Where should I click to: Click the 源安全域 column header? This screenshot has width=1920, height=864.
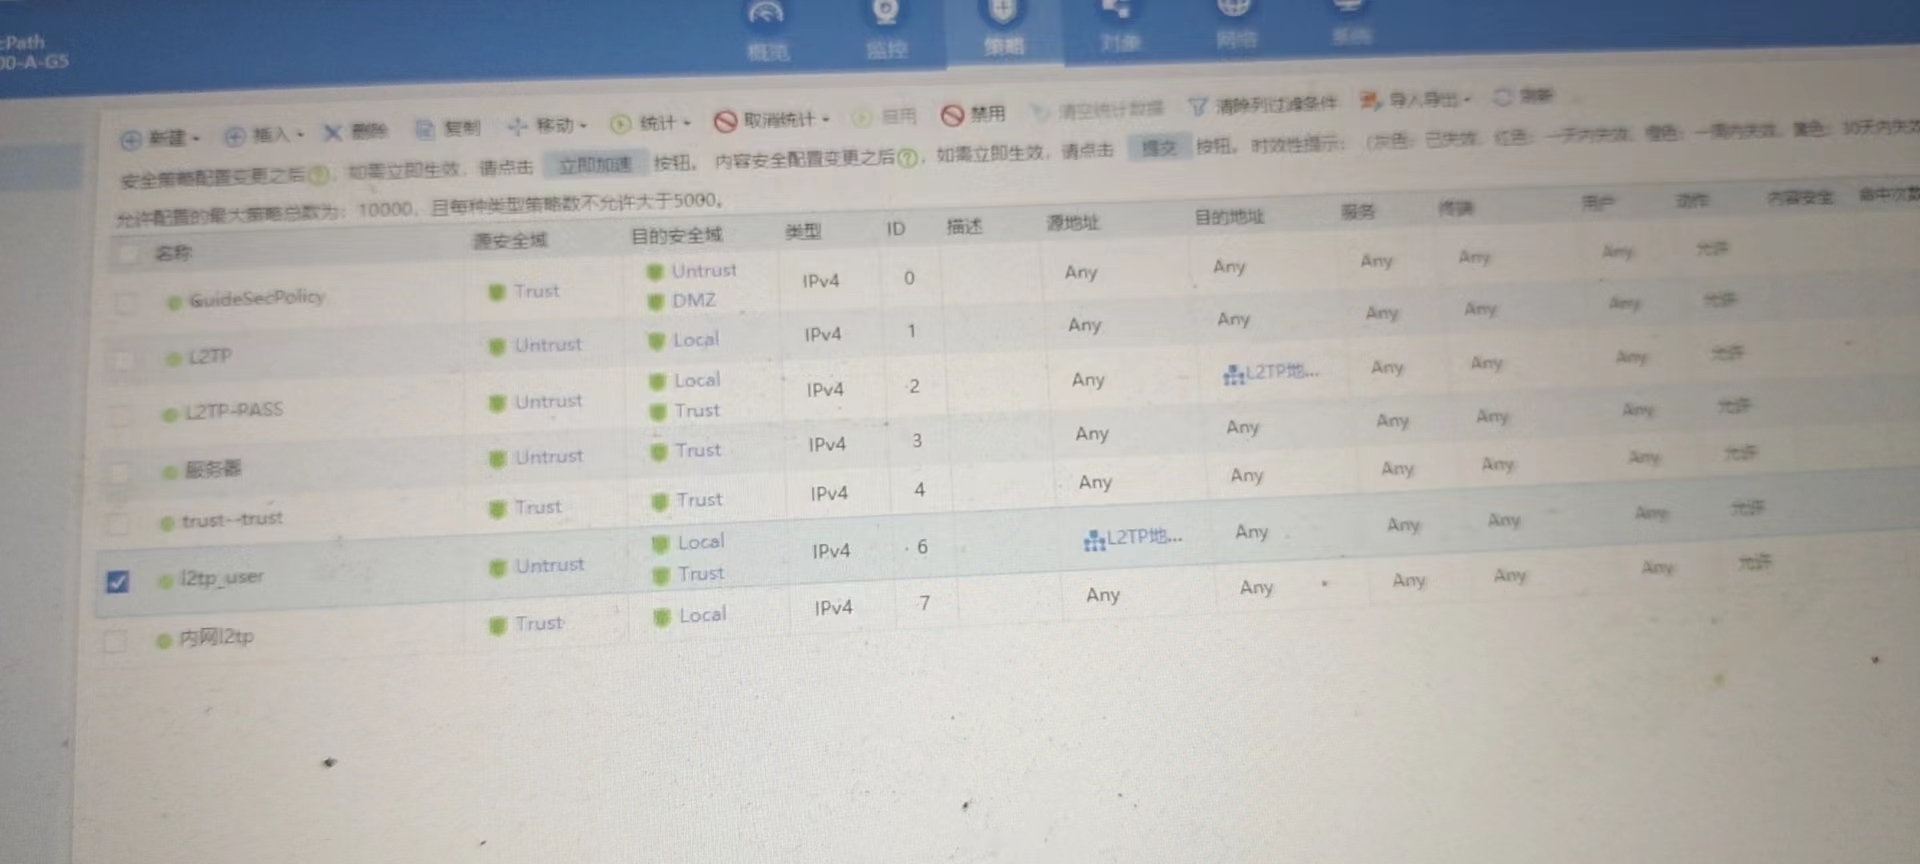pos(510,240)
